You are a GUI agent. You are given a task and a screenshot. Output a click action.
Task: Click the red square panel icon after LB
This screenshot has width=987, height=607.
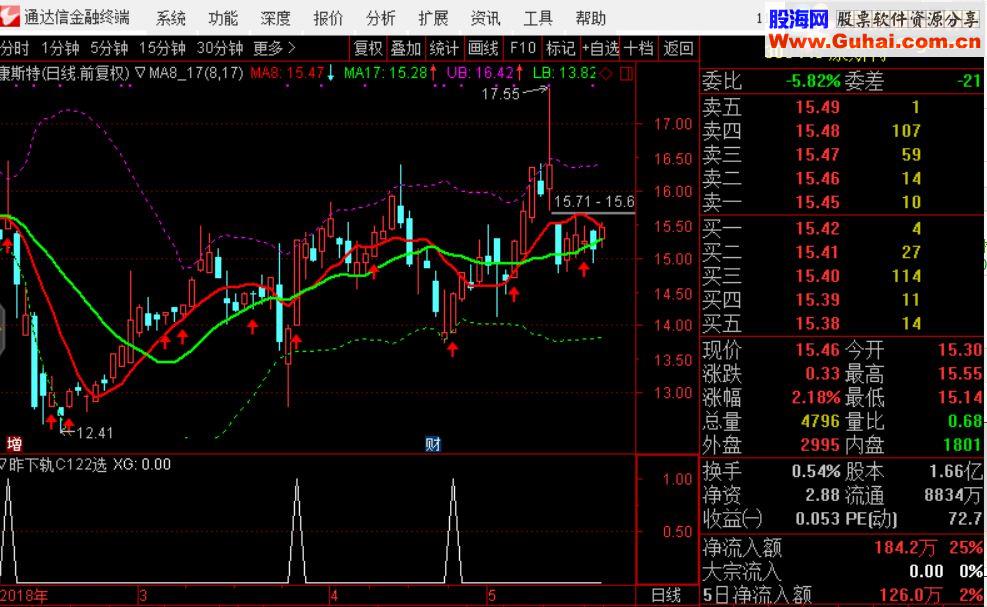pyautogui.click(x=626, y=74)
